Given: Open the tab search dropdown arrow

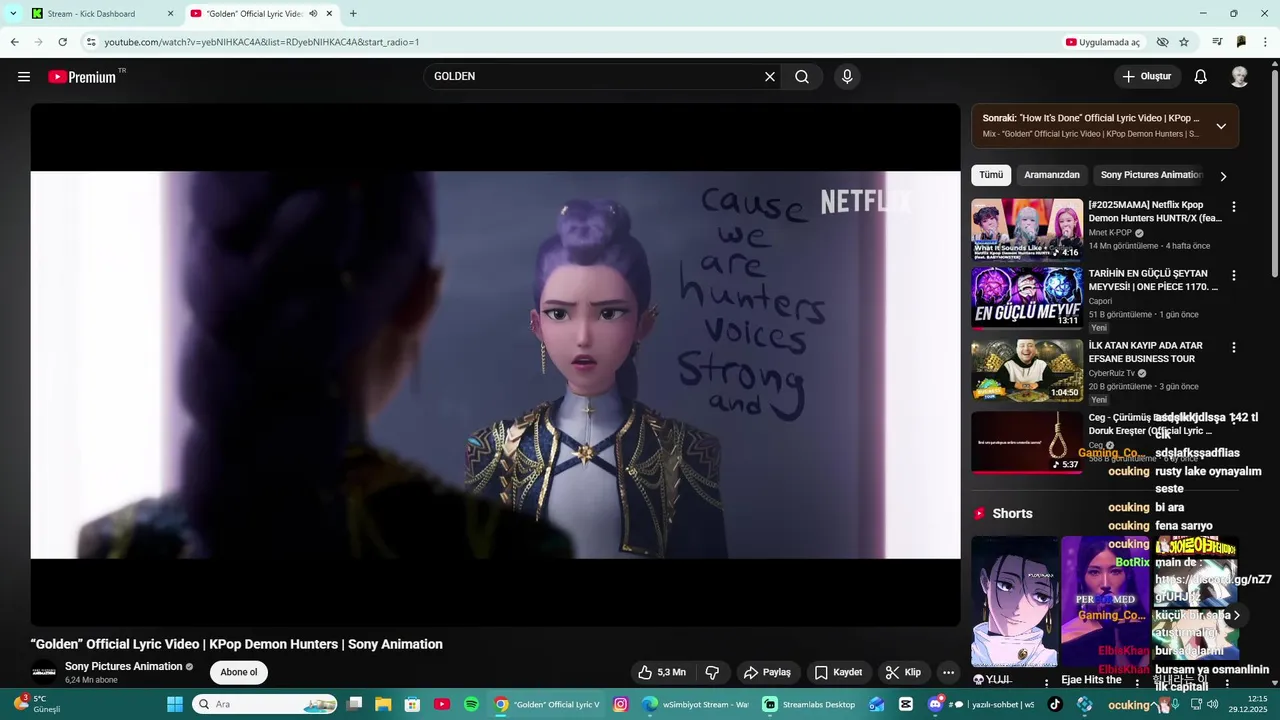Looking at the screenshot, I should tap(13, 14).
